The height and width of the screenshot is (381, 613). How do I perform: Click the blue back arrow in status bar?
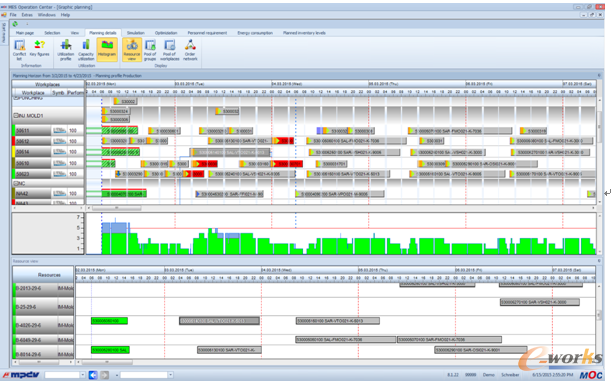93,375
